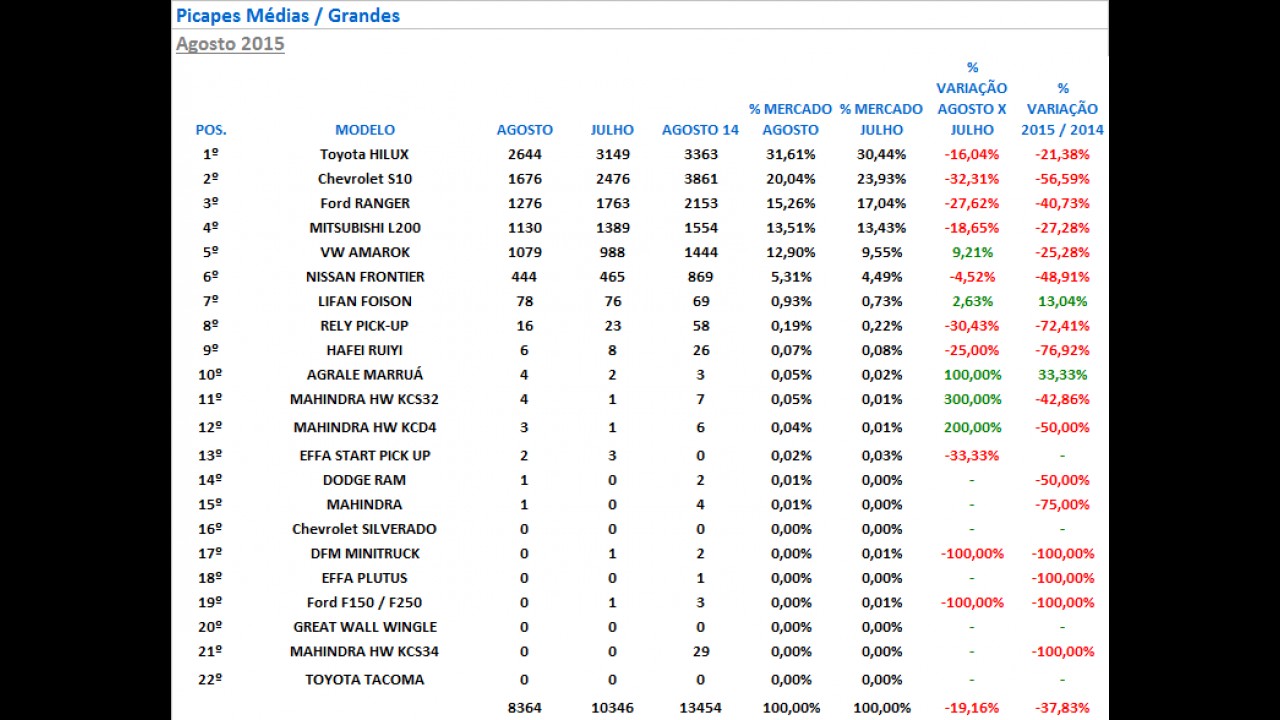The width and height of the screenshot is (1280, 720).
Task: Select the KCS34 August 14 value '29'
Action: tap(700, 651)
